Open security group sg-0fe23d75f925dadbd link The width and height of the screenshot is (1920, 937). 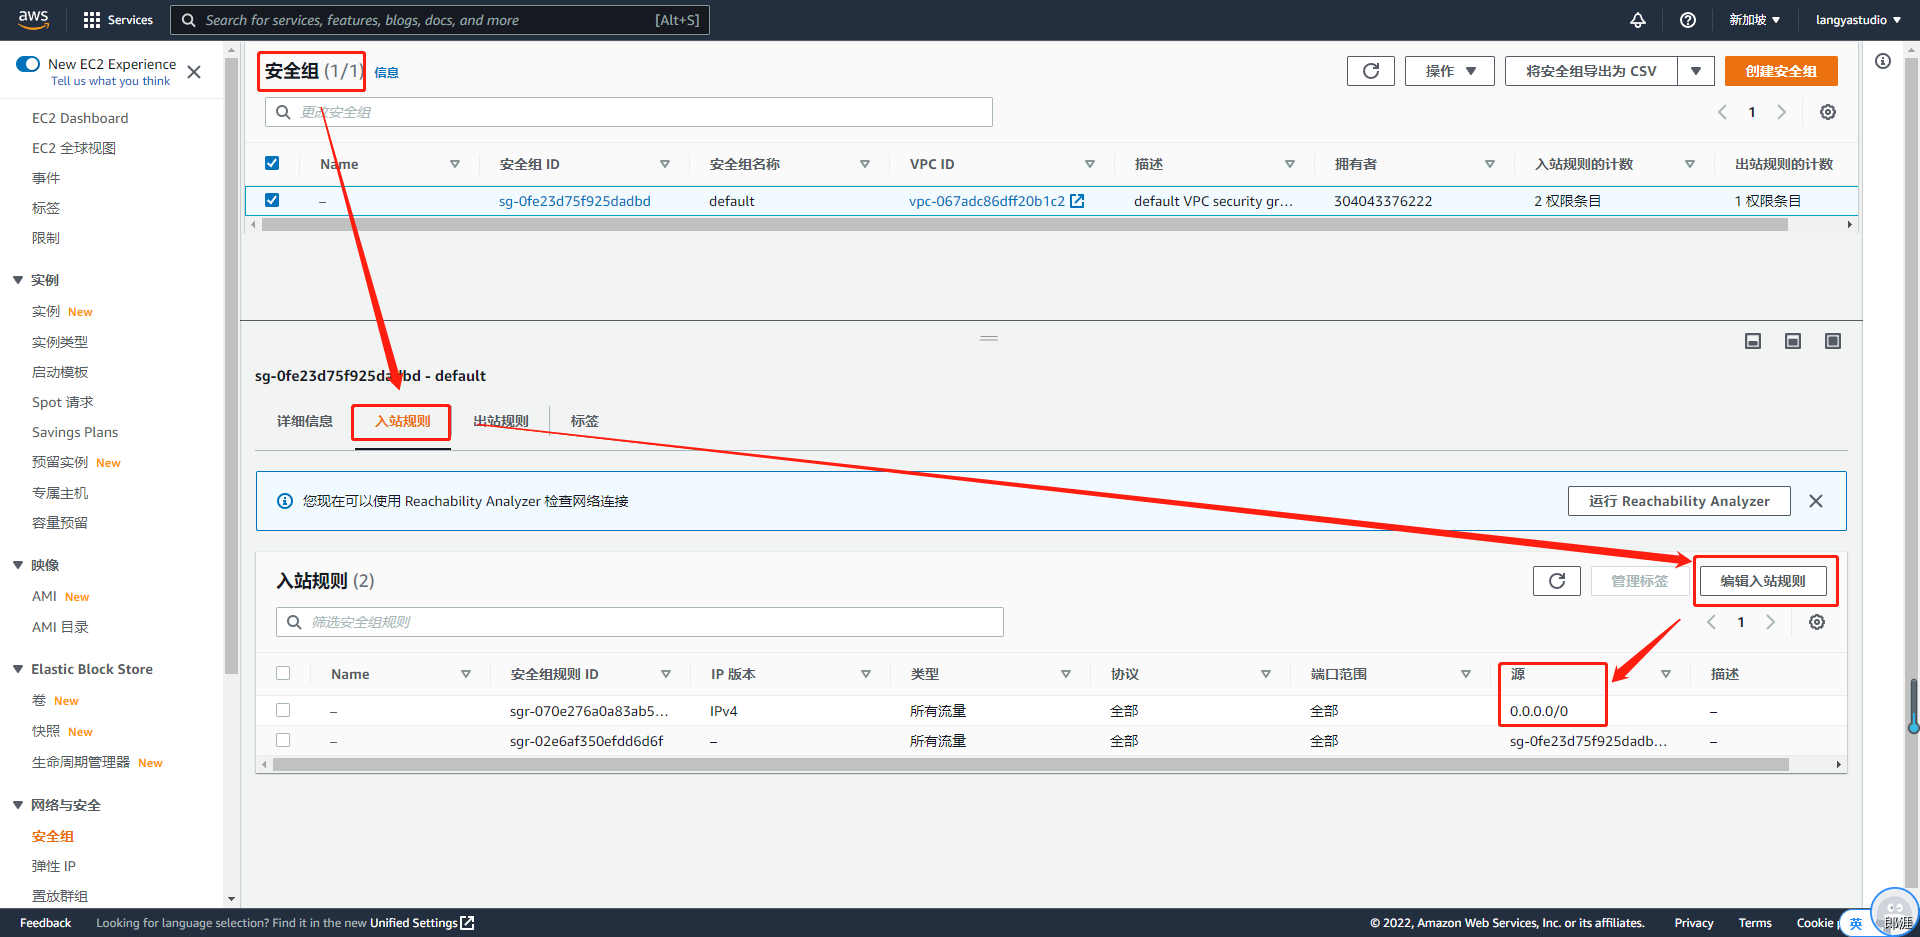tap(575, 201)
